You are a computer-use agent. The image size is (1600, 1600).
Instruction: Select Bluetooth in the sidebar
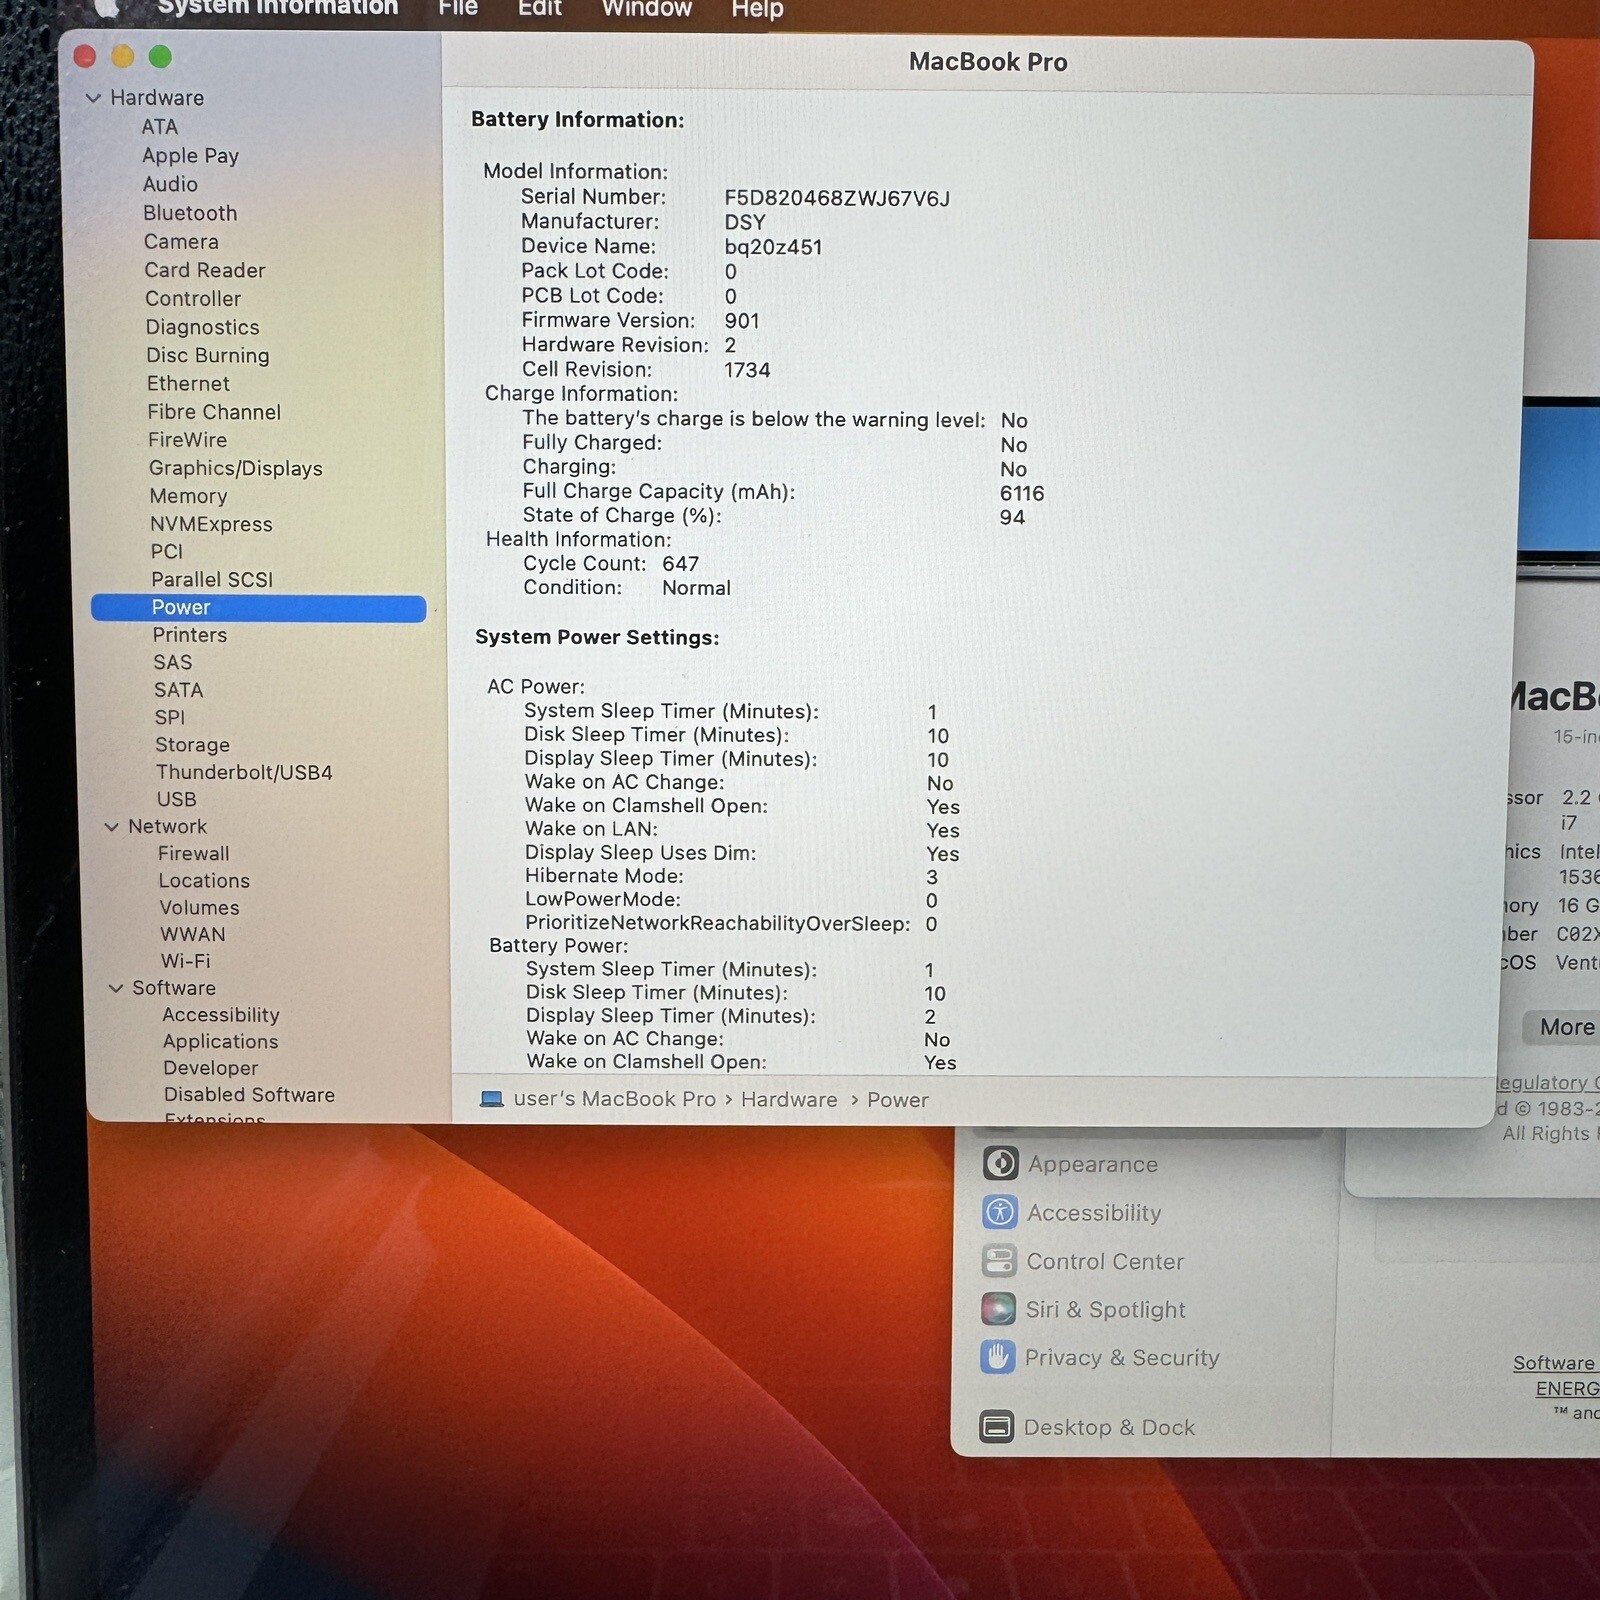coord(190,213)
